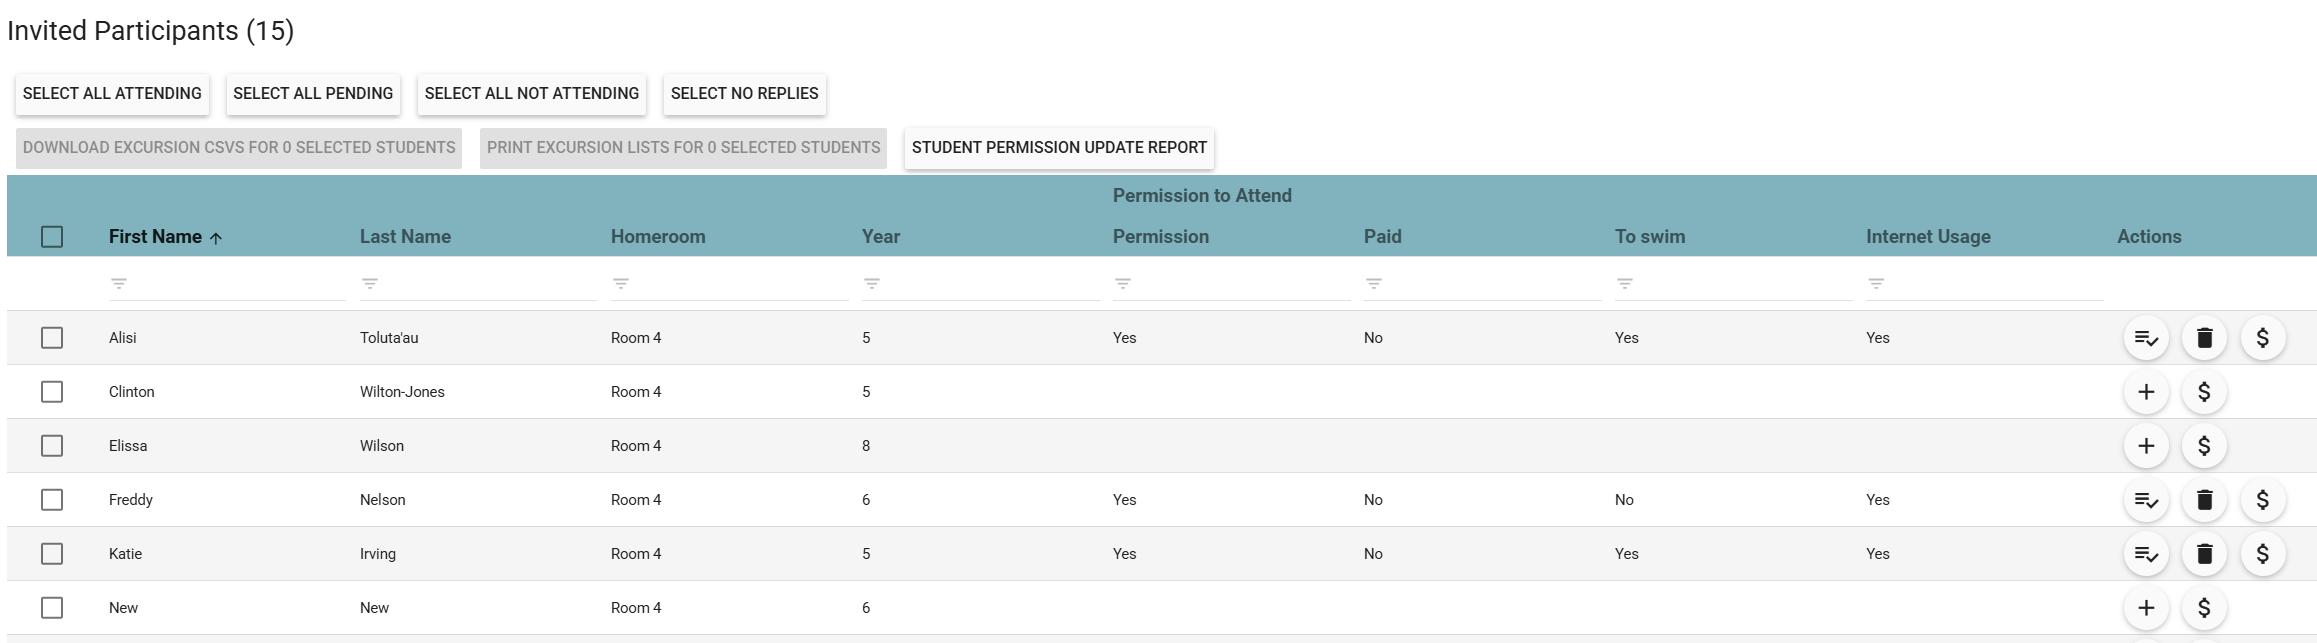This screenshot has width=2317, height=643.
Task: Open payment dollar icon for Clinton
Action: click(2204, 392)
